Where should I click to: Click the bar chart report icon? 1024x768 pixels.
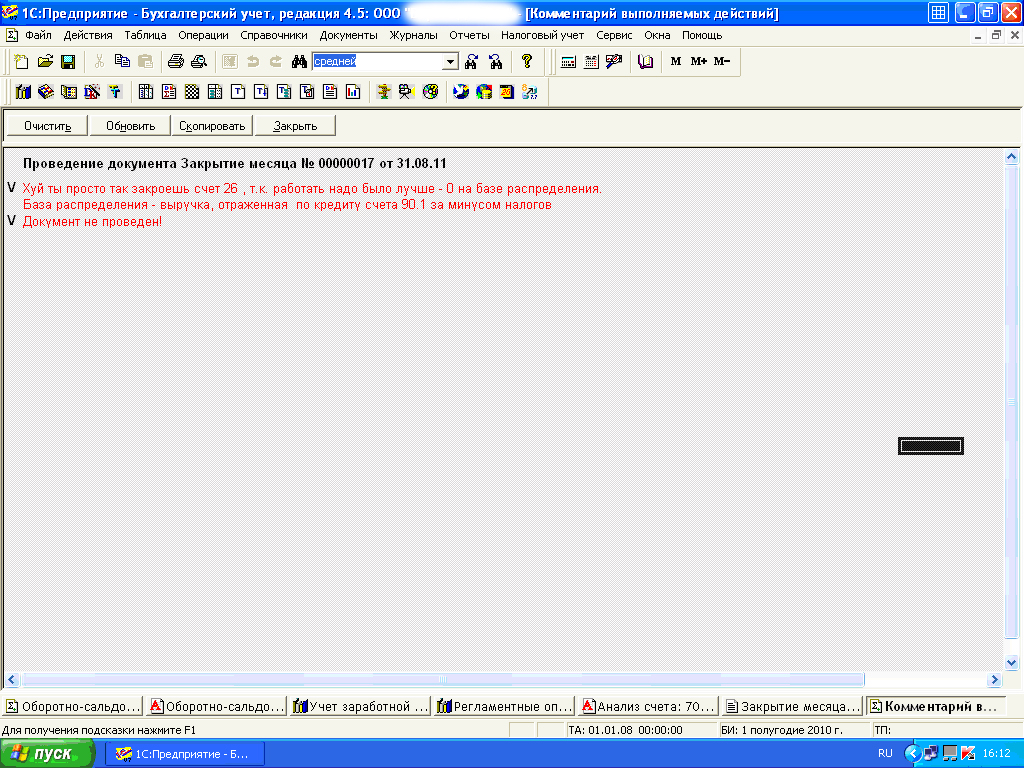pos(353,91)
